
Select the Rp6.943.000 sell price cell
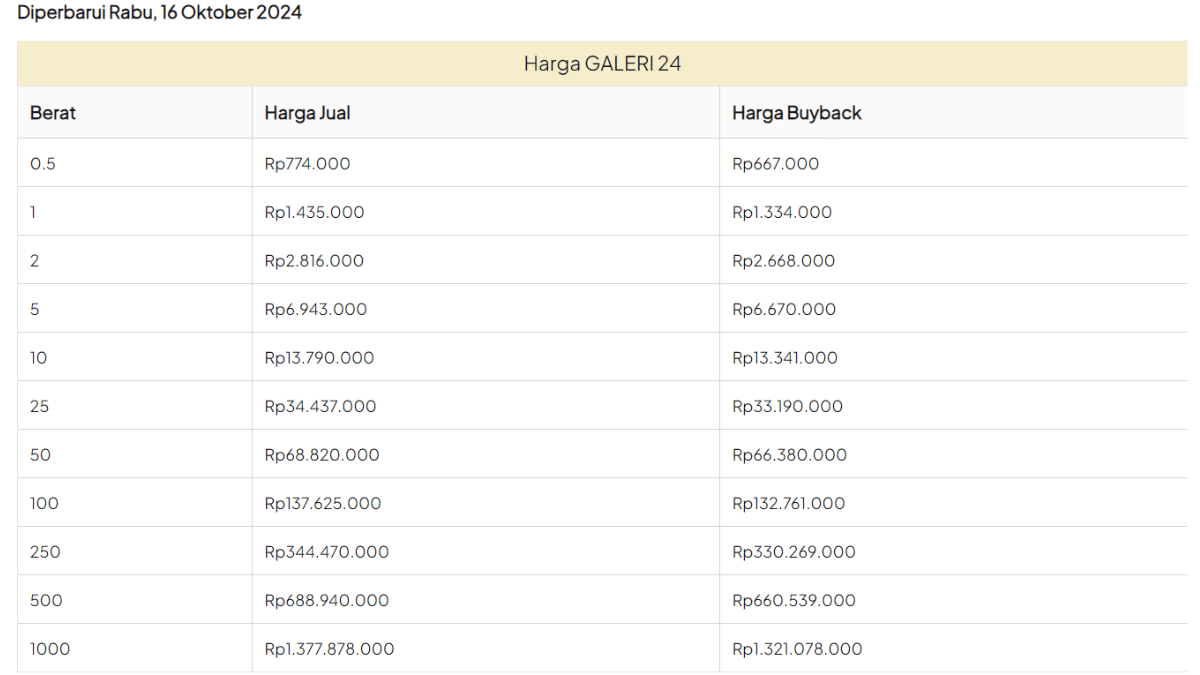click(x=315, y=310)
